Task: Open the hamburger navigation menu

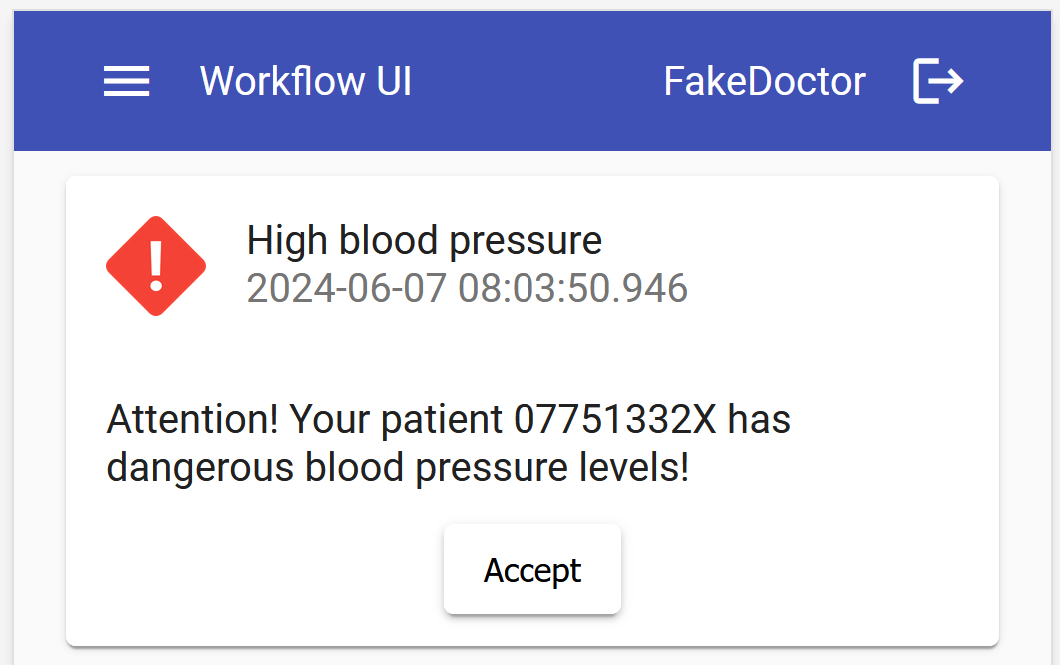Action: point(127,81)
